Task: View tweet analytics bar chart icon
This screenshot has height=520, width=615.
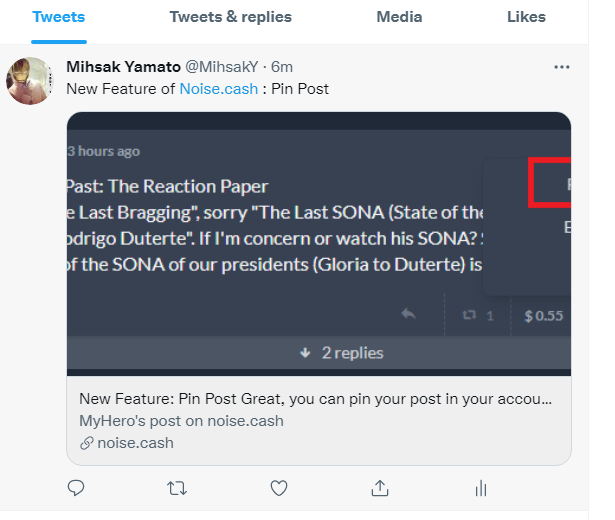Action: (x=481, y=489)
